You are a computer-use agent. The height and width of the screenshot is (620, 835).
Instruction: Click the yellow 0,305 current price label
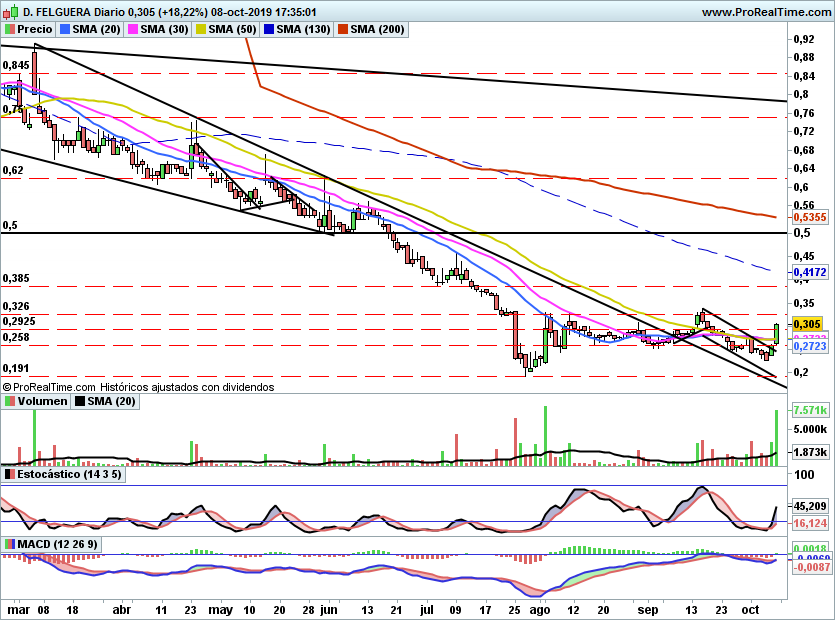(807, 324)
